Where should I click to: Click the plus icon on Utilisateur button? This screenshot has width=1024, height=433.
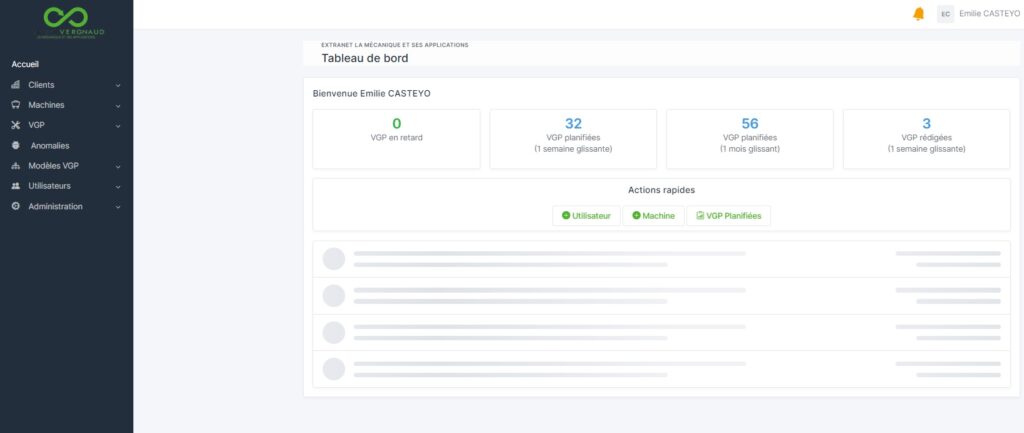[566, 216]
